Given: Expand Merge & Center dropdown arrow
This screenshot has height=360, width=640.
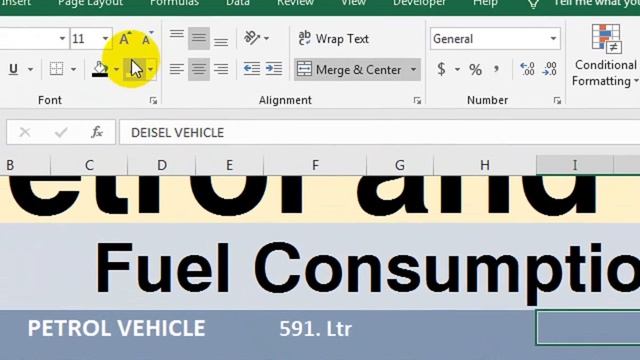Looking at the screenshot, I should coord(413,70).
